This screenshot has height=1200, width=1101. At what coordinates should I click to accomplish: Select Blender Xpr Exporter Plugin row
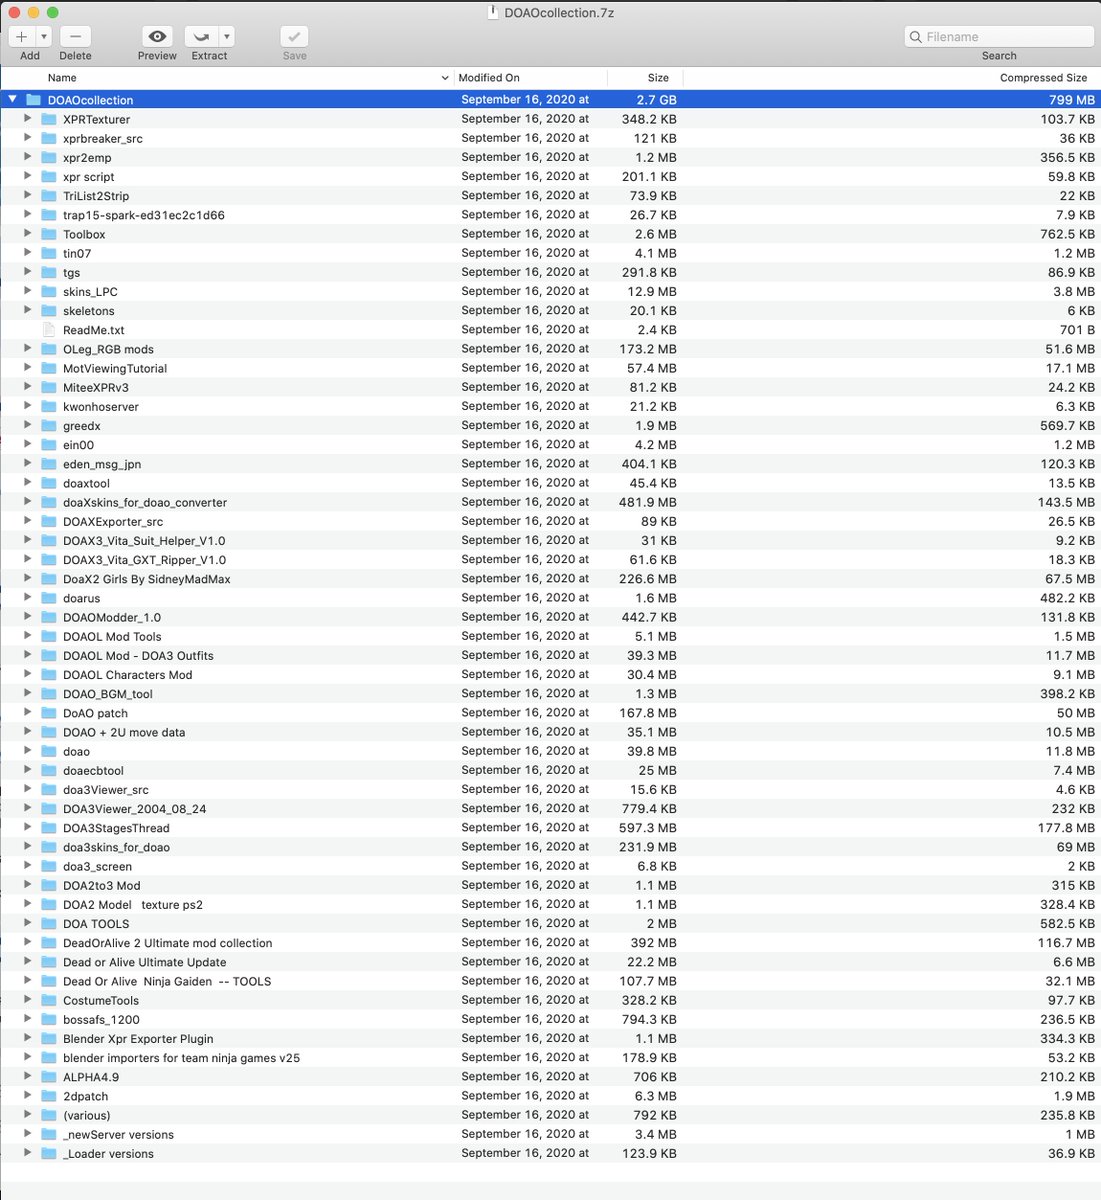pos(550,1038)
